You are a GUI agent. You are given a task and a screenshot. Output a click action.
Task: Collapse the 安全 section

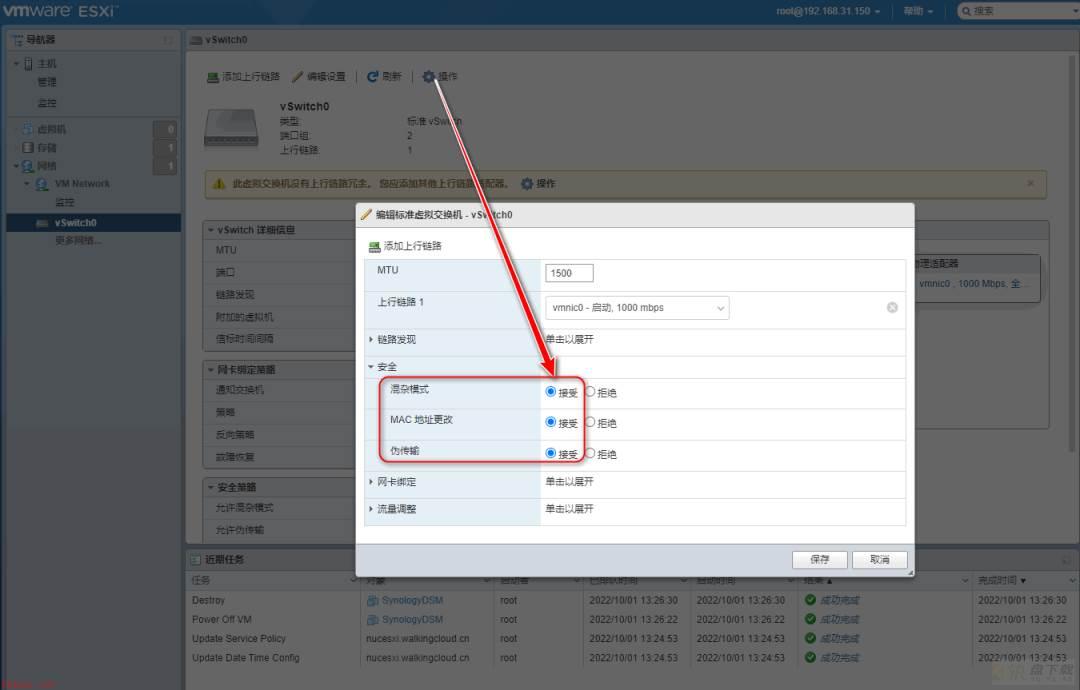[371, 367]
